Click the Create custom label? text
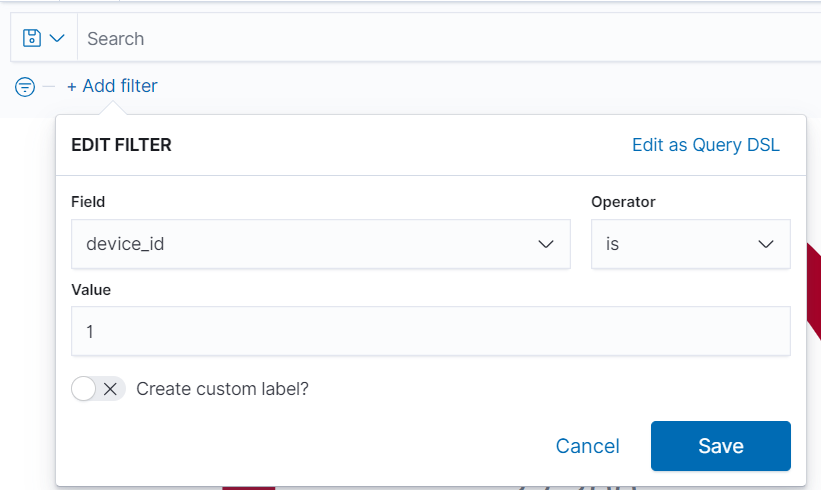 point(222,389)
